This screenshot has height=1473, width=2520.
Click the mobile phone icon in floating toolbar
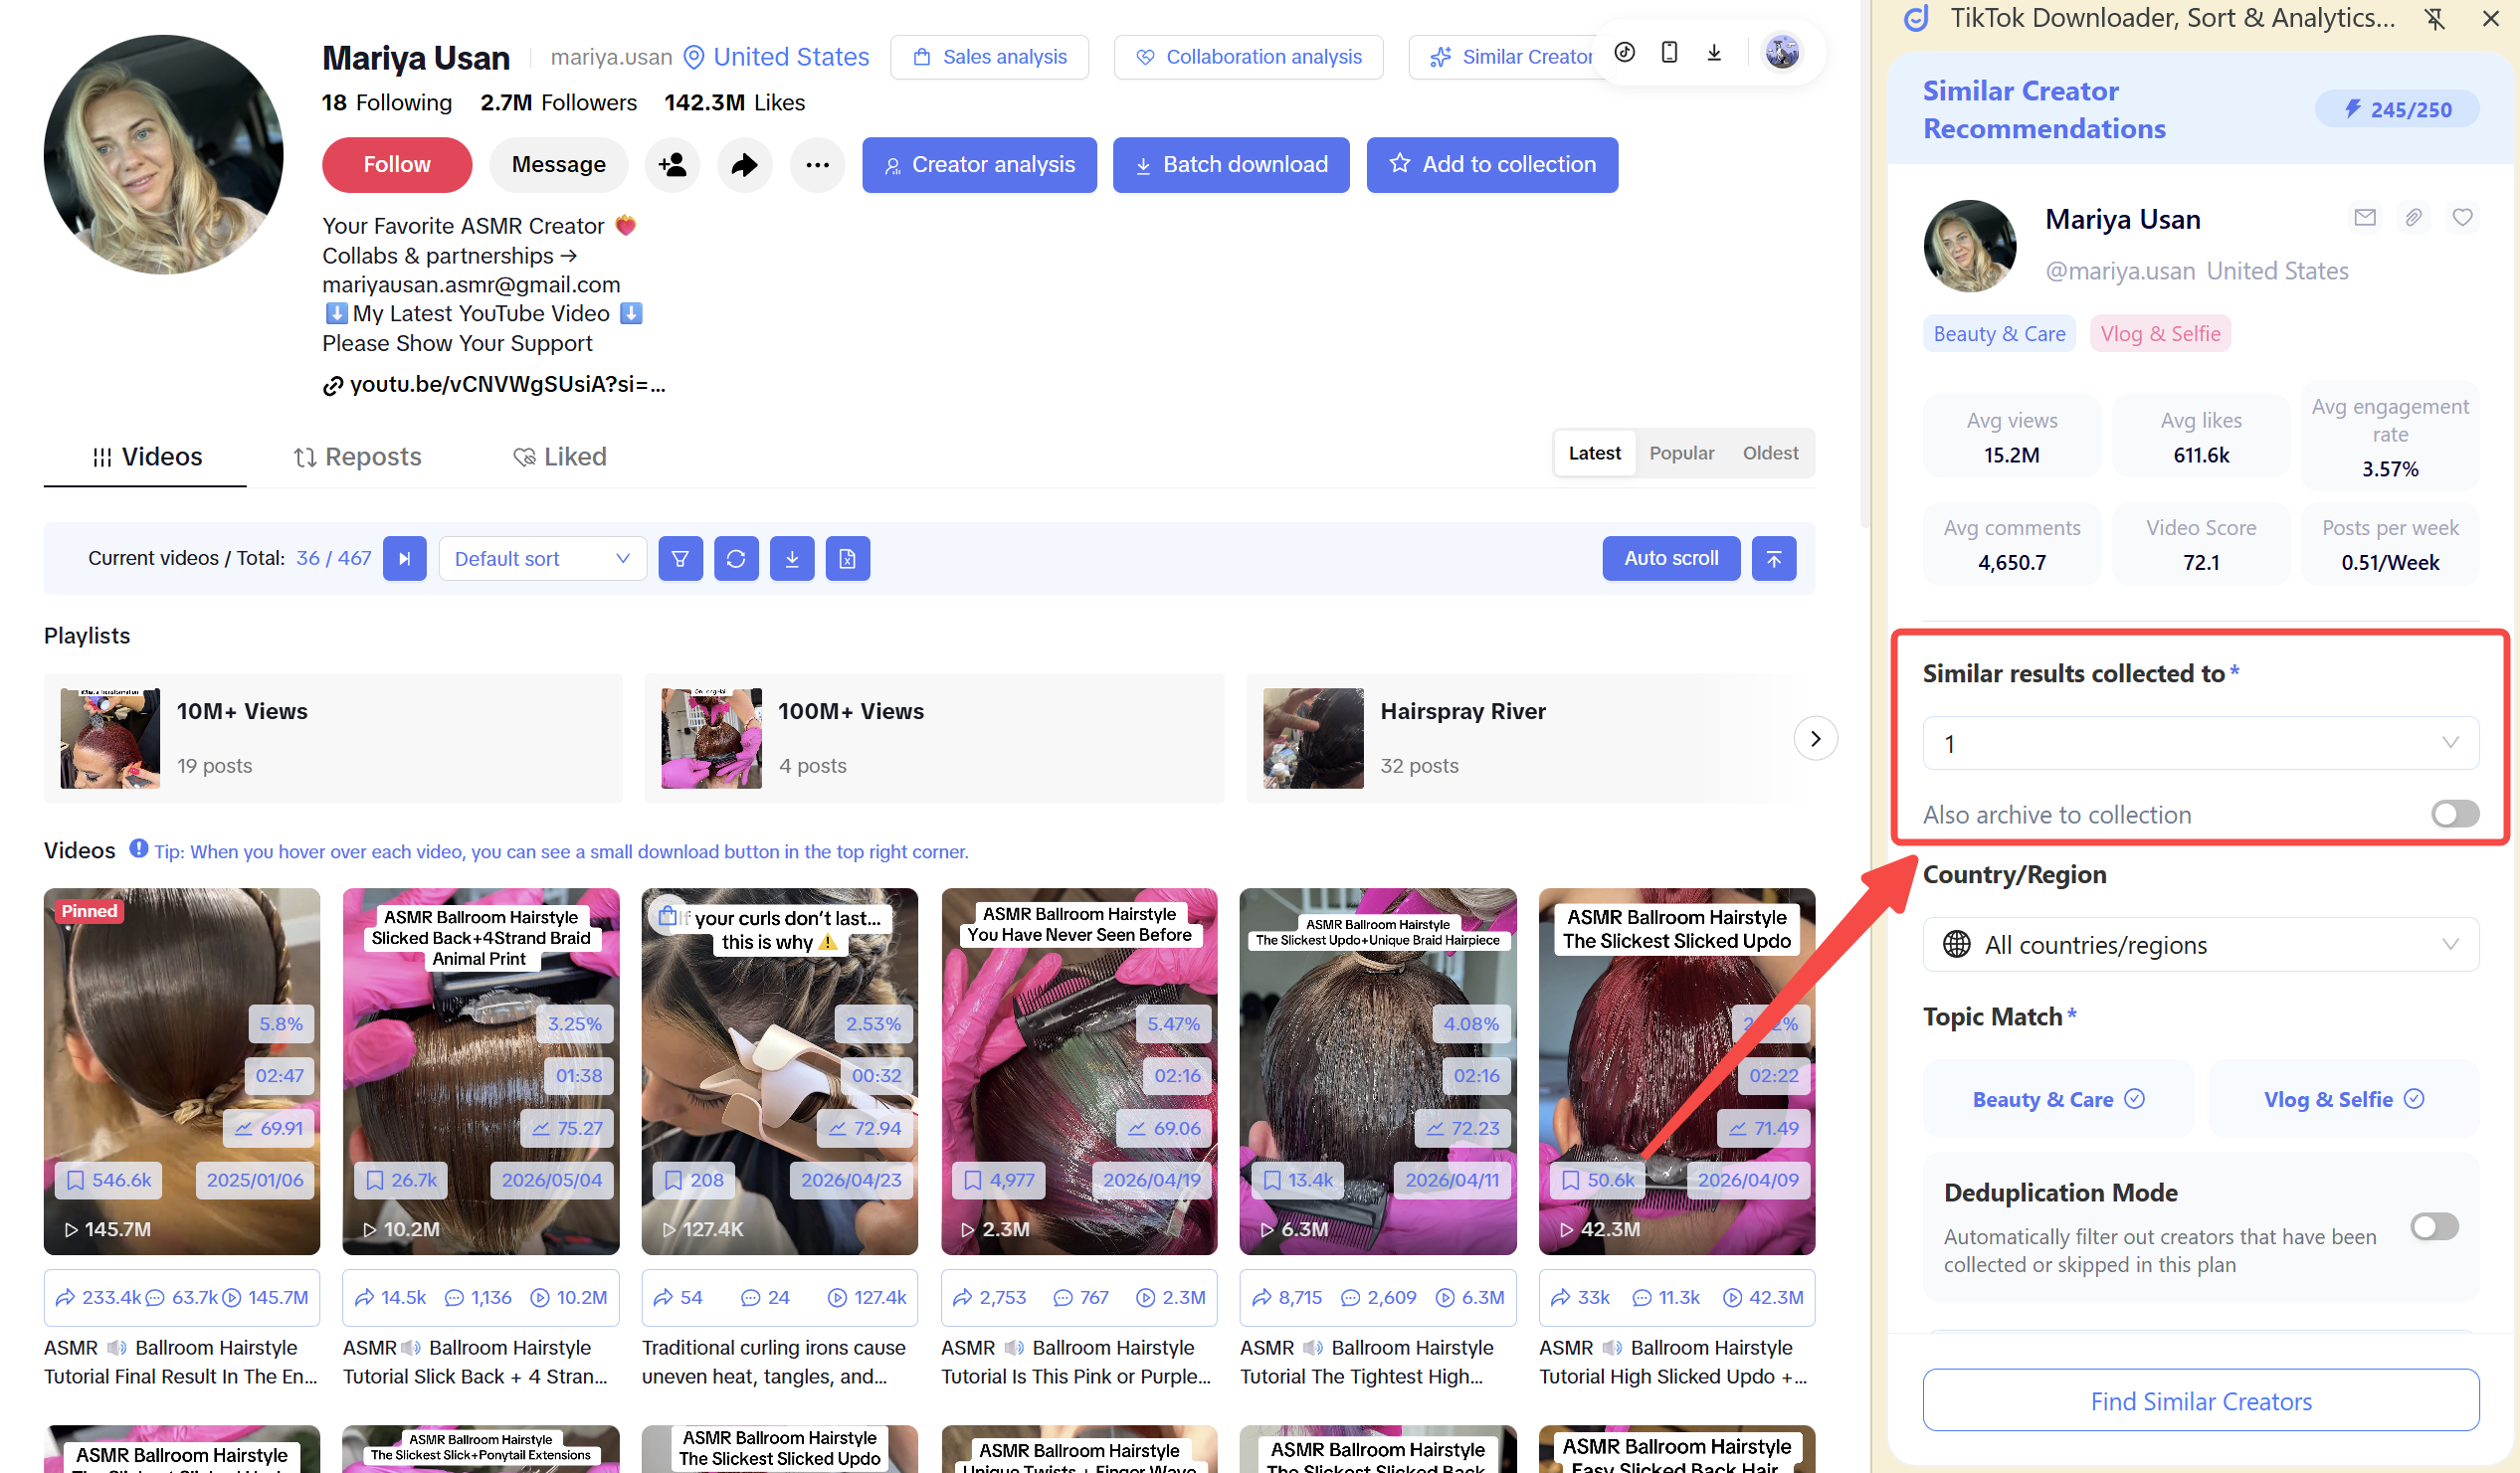point(1669,52)
